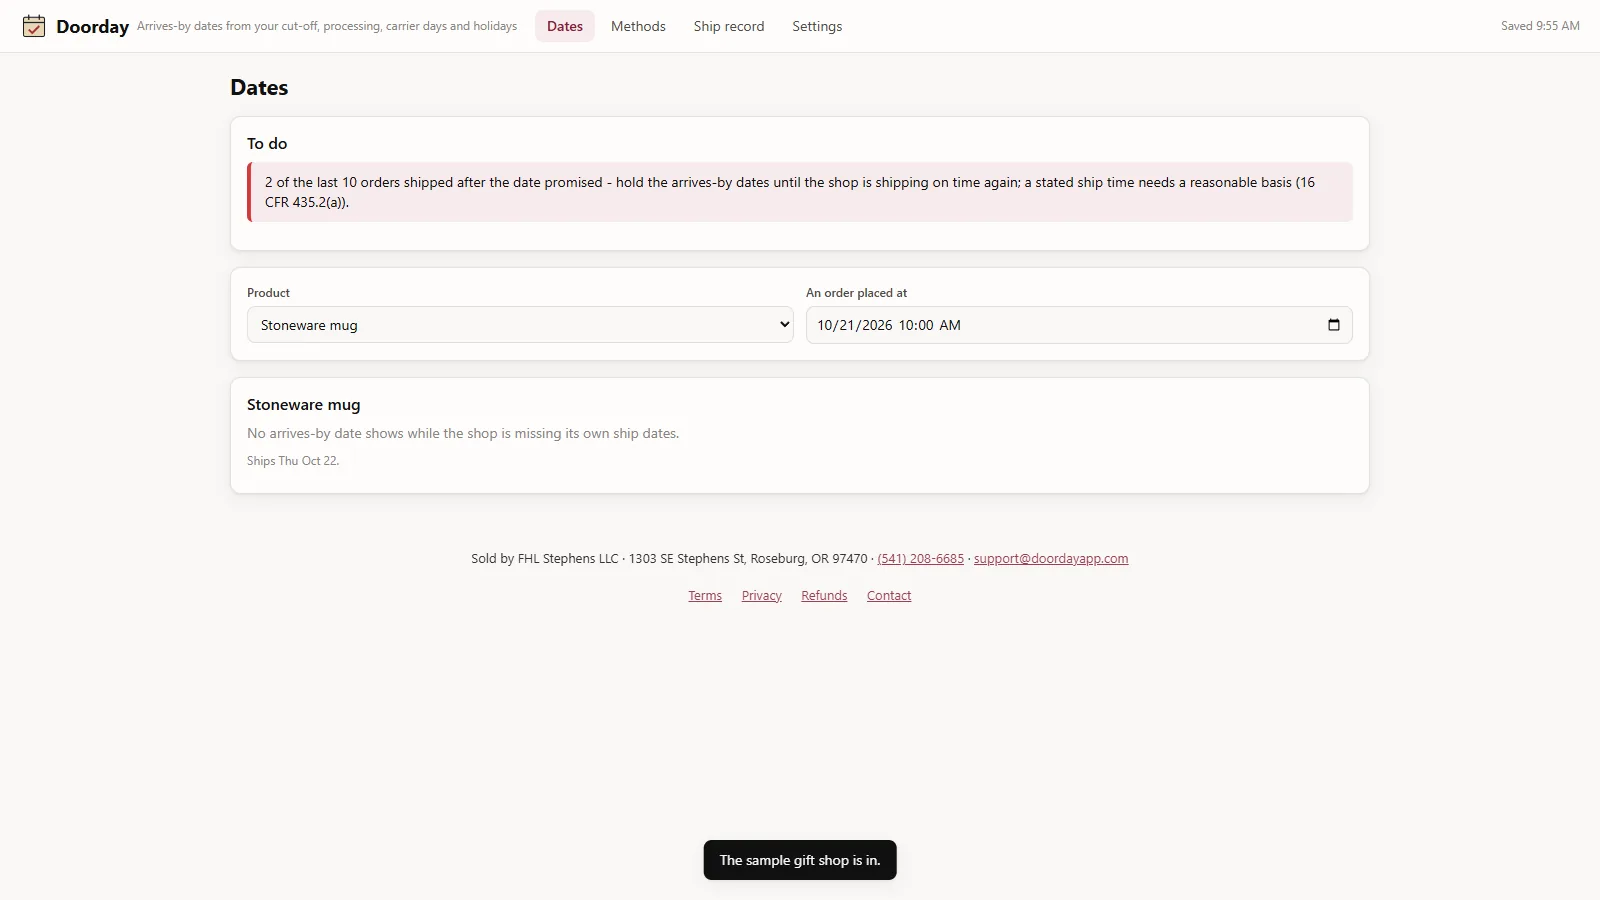Click the 'Saved 9:55 AM' status text
Screen dimensions: 1600x900
[x=1540, y=26]
